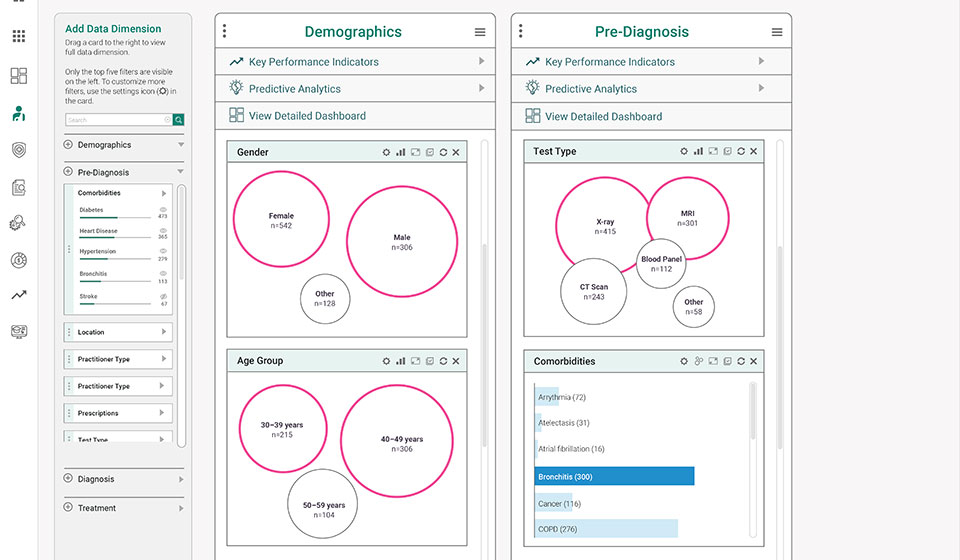Select the Bronchitis (300) bar

(x=614, y=476)
